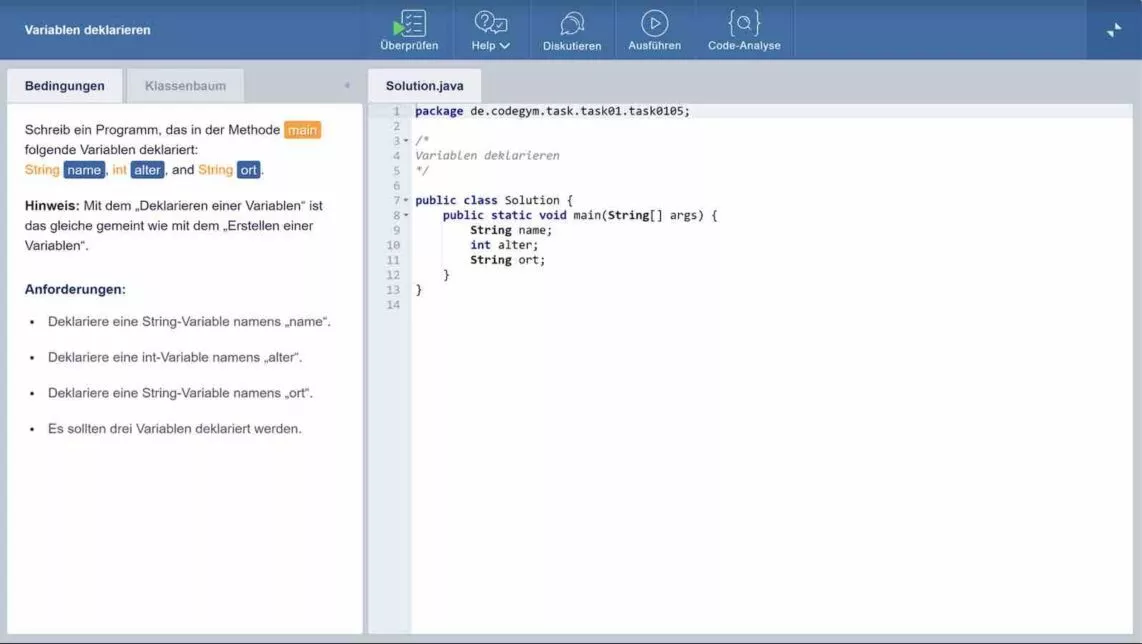The height and width of the screenshot is (644, 1142).
Task: Click the Code-Analyse label
Action: [744, 46]
